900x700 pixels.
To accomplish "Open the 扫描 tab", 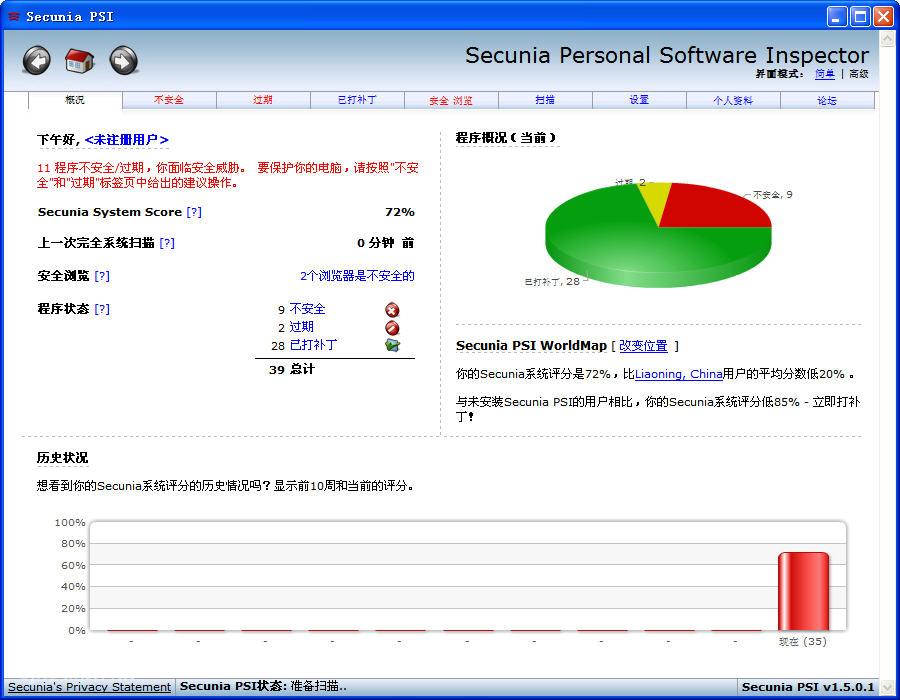I will click(x=545, y=100).
